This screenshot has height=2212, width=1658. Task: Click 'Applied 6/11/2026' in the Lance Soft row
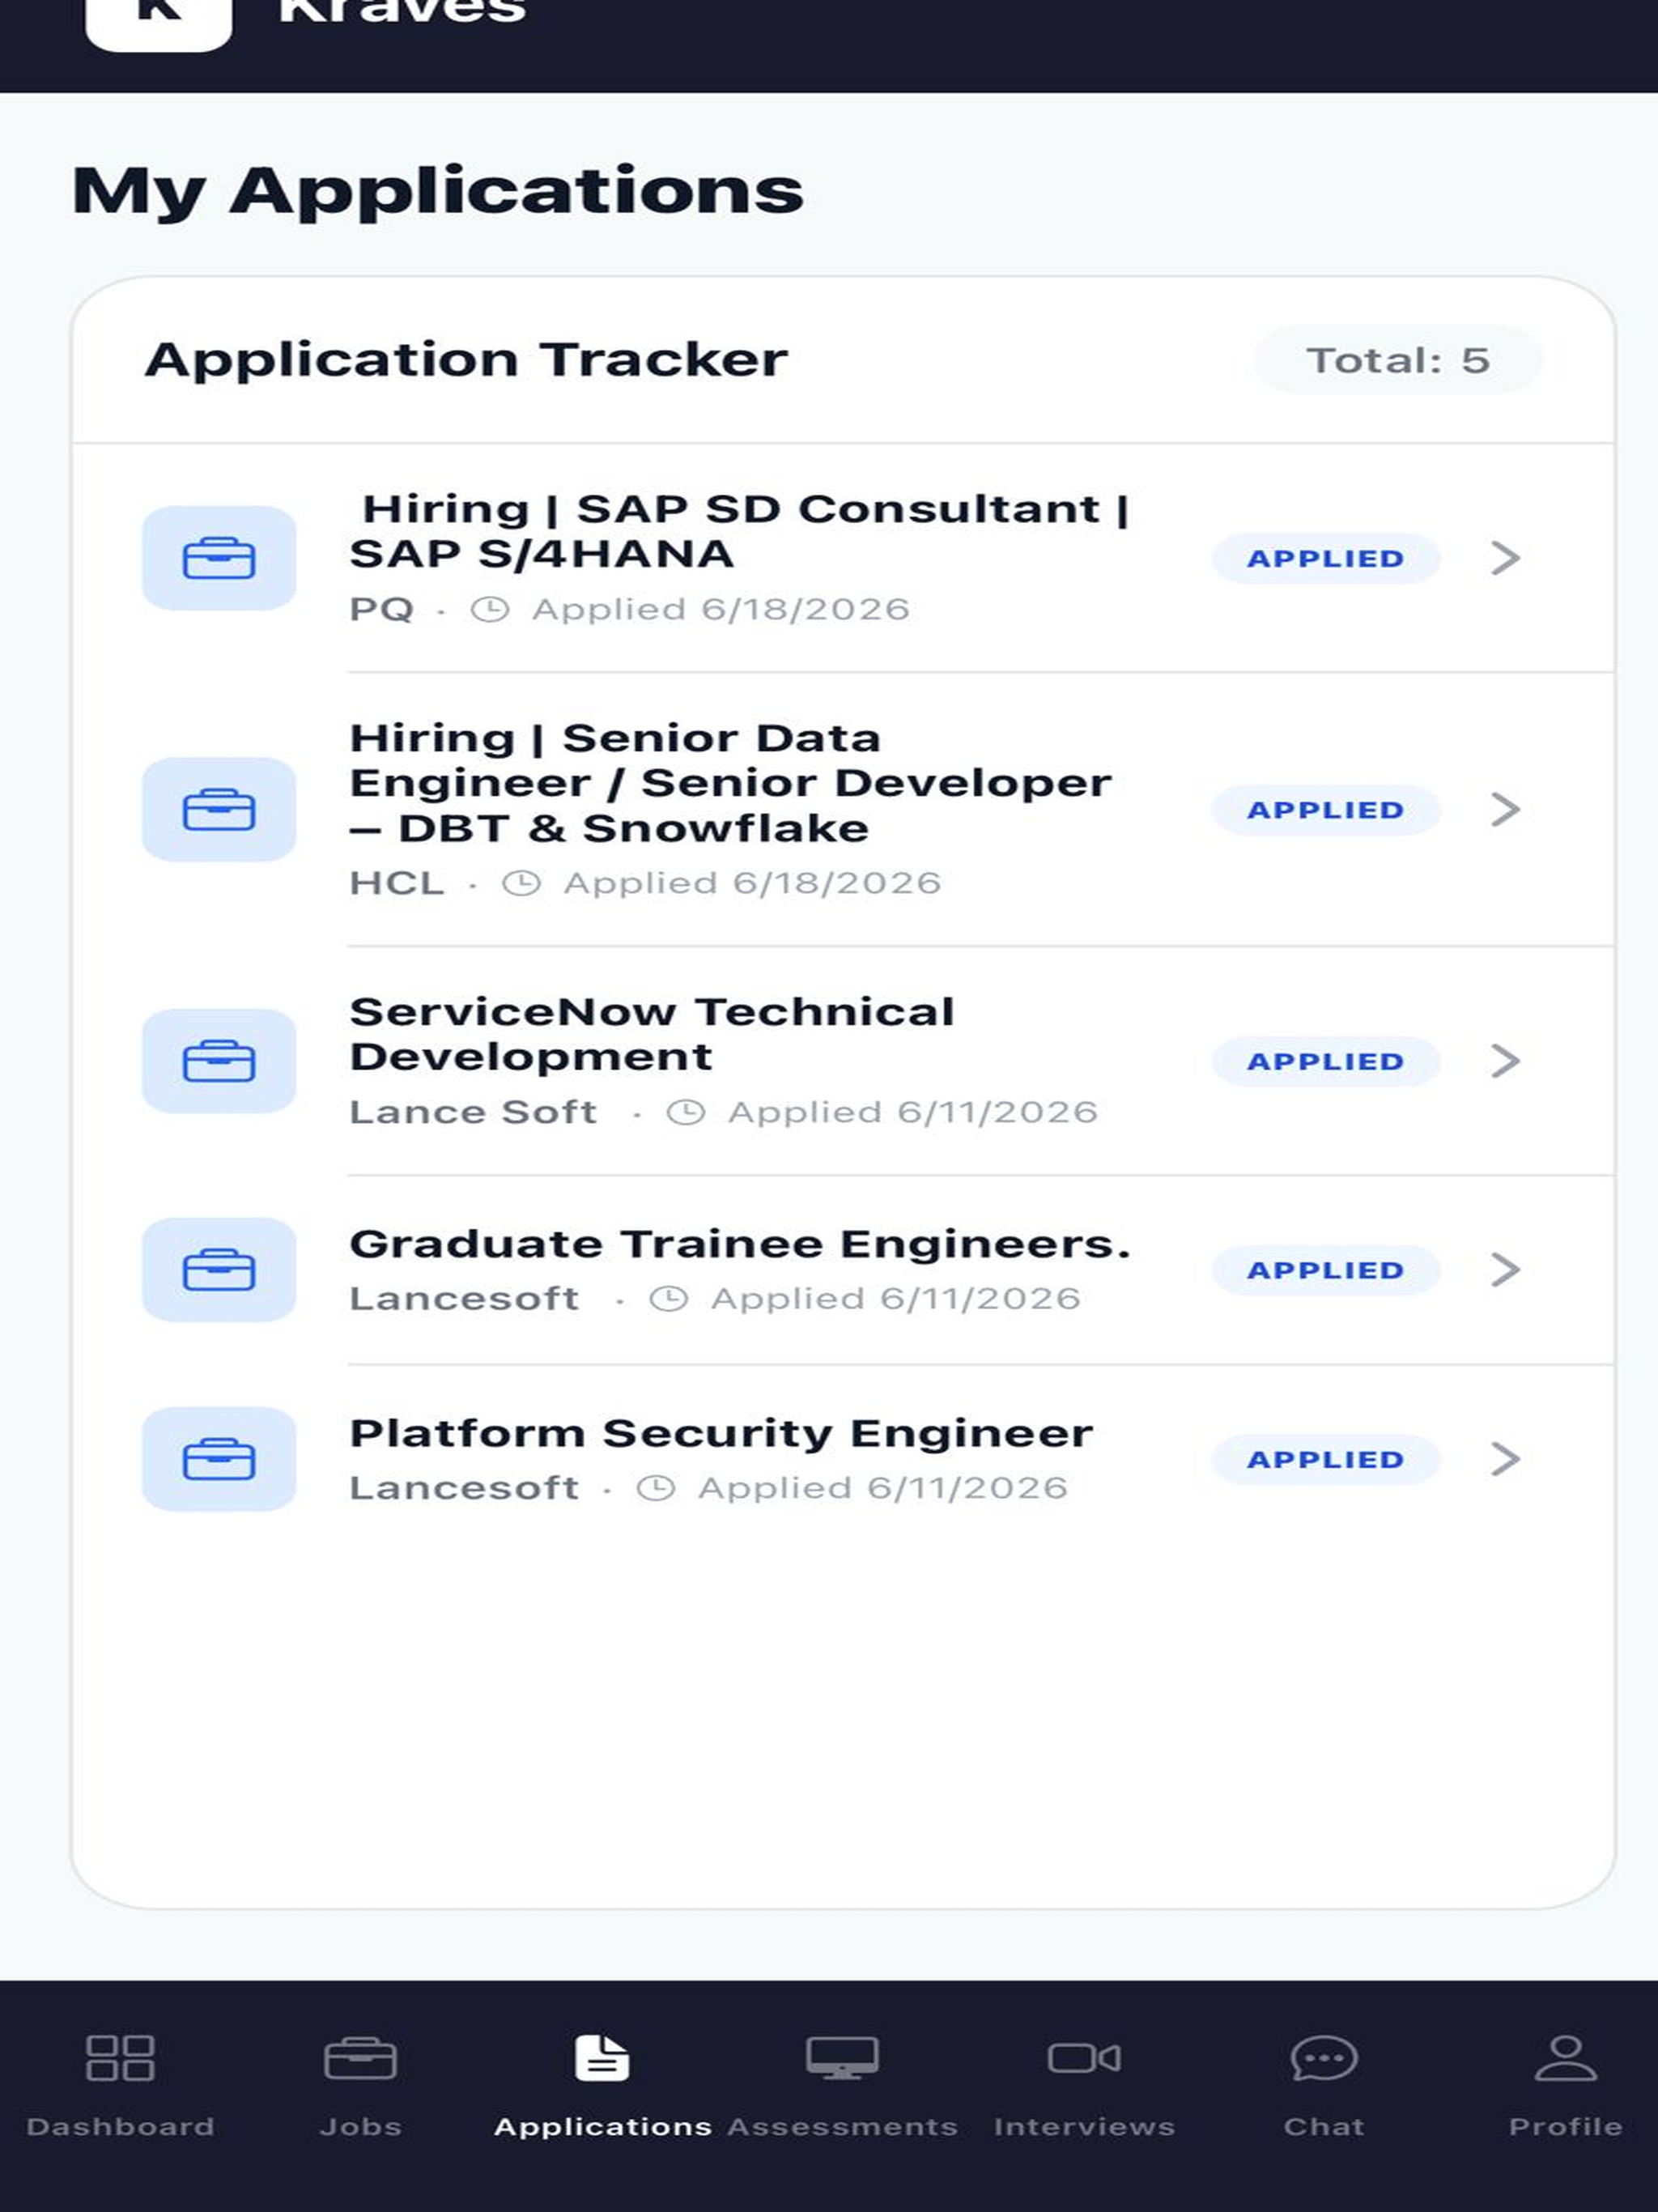913,1112
